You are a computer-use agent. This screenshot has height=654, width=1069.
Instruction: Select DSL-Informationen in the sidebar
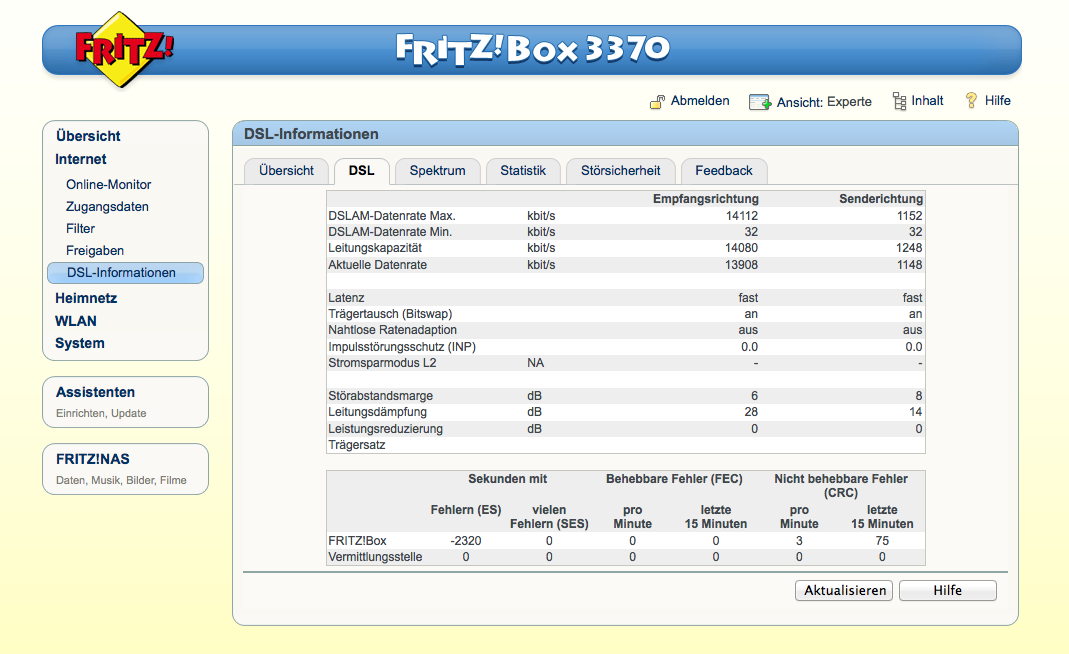[125, 273]
